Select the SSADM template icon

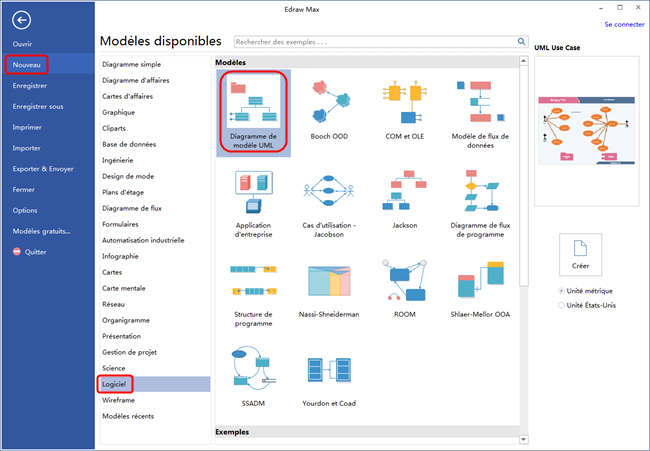pyautogui.click(x=253, y=370)
